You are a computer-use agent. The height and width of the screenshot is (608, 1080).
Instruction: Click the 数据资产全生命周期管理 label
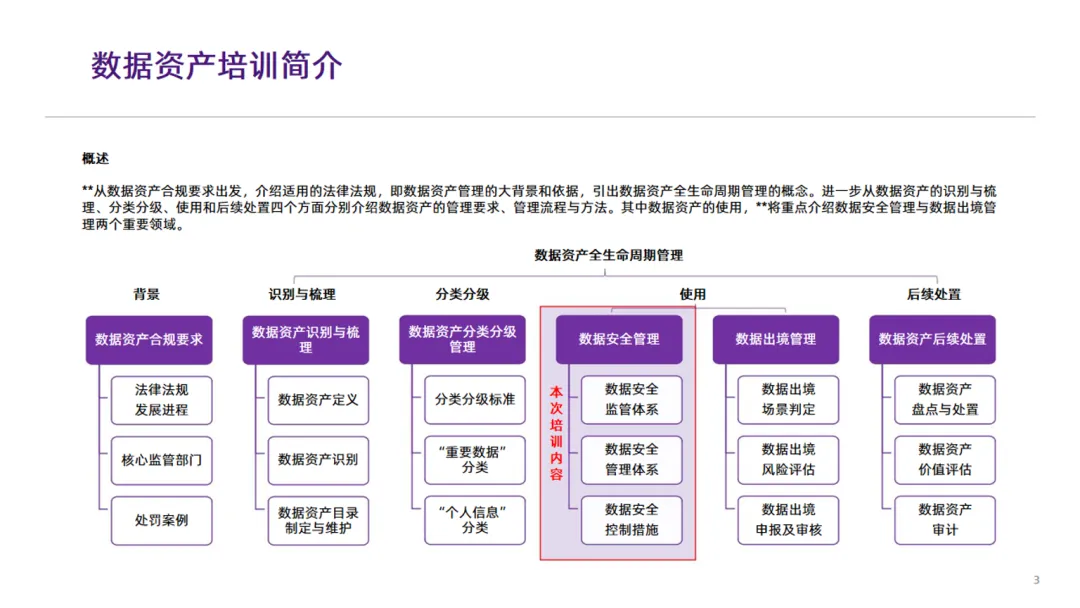609,255
